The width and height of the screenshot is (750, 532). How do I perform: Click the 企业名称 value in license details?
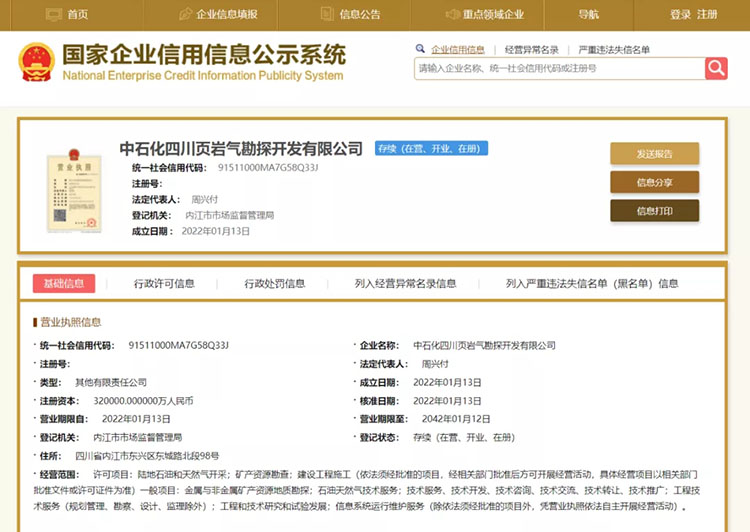485,345
